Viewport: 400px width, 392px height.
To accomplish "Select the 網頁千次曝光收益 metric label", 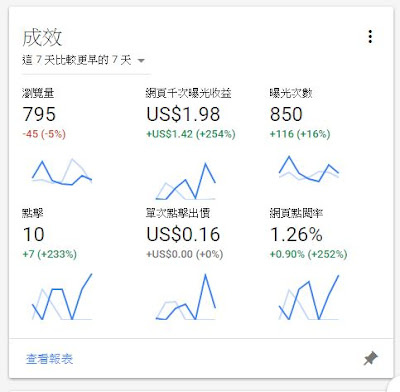I will coord(189,93).
